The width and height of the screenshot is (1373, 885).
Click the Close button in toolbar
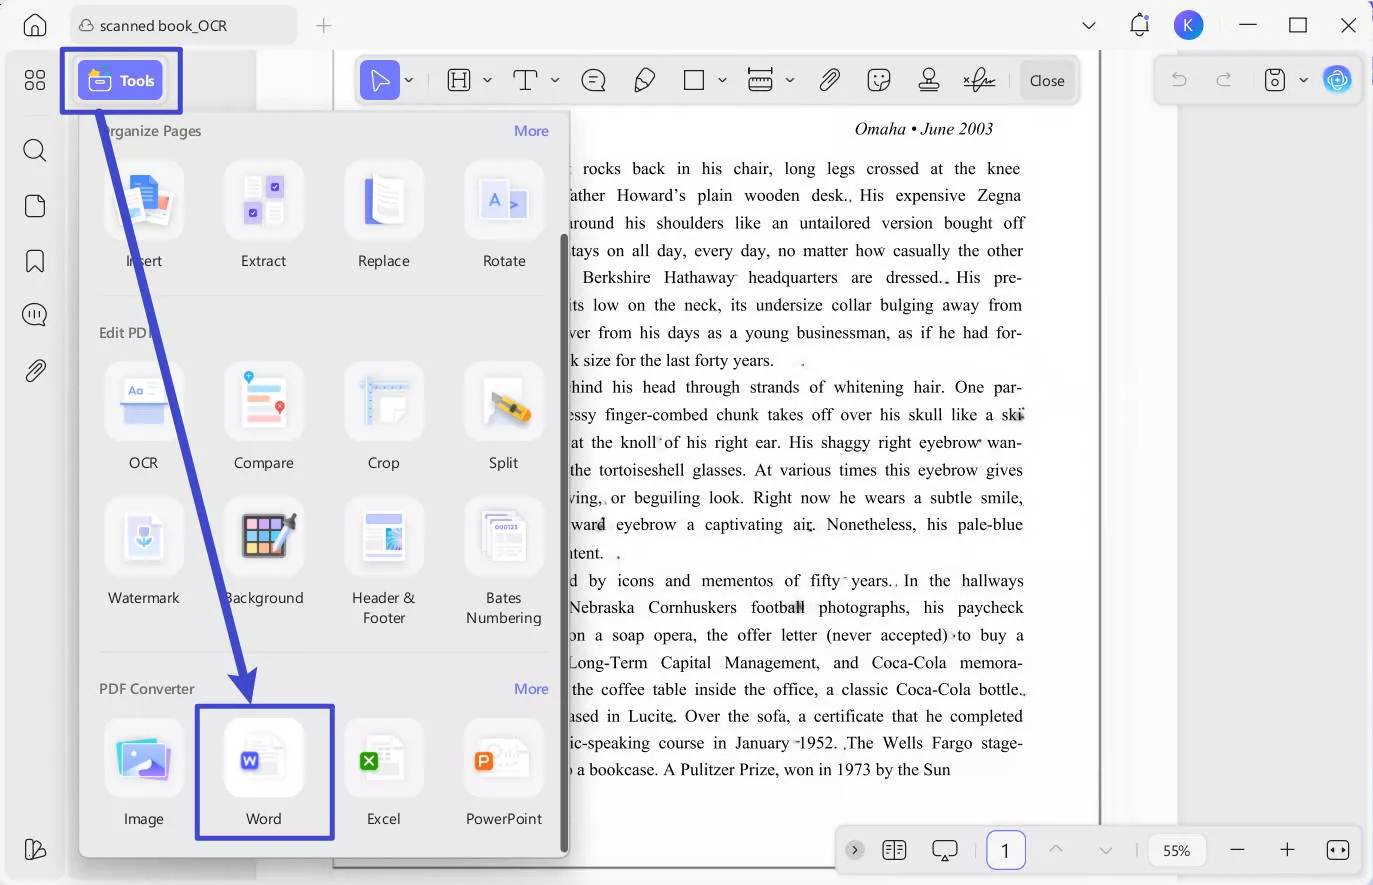[1047, 81]
